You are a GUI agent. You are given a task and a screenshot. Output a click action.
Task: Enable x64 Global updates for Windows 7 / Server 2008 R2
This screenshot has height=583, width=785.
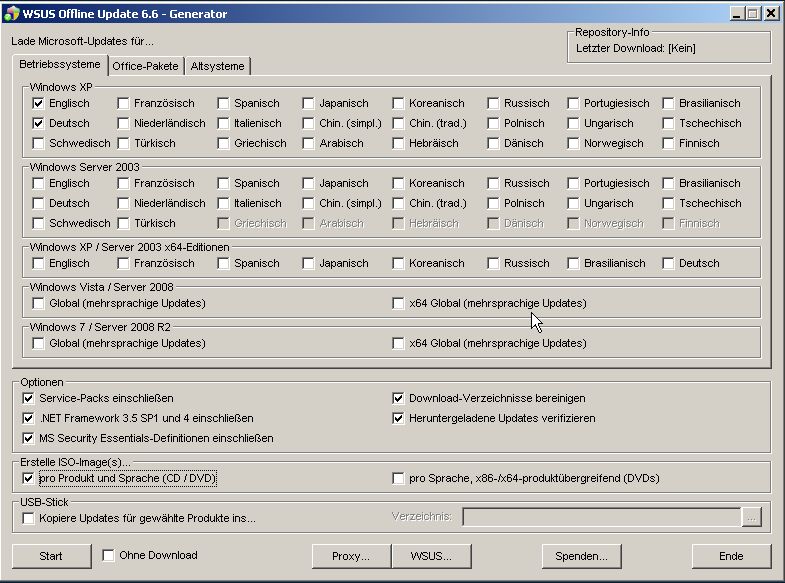399,343
